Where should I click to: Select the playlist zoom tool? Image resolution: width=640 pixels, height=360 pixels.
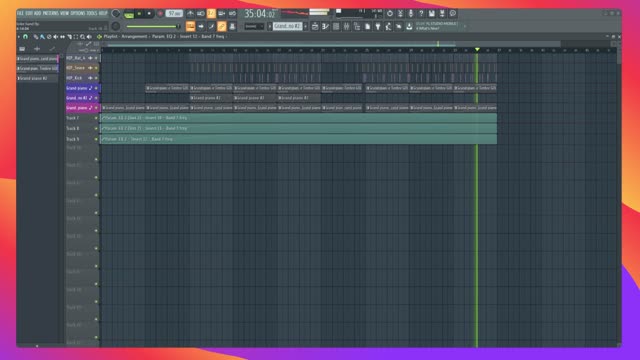(x=82, y=37)
